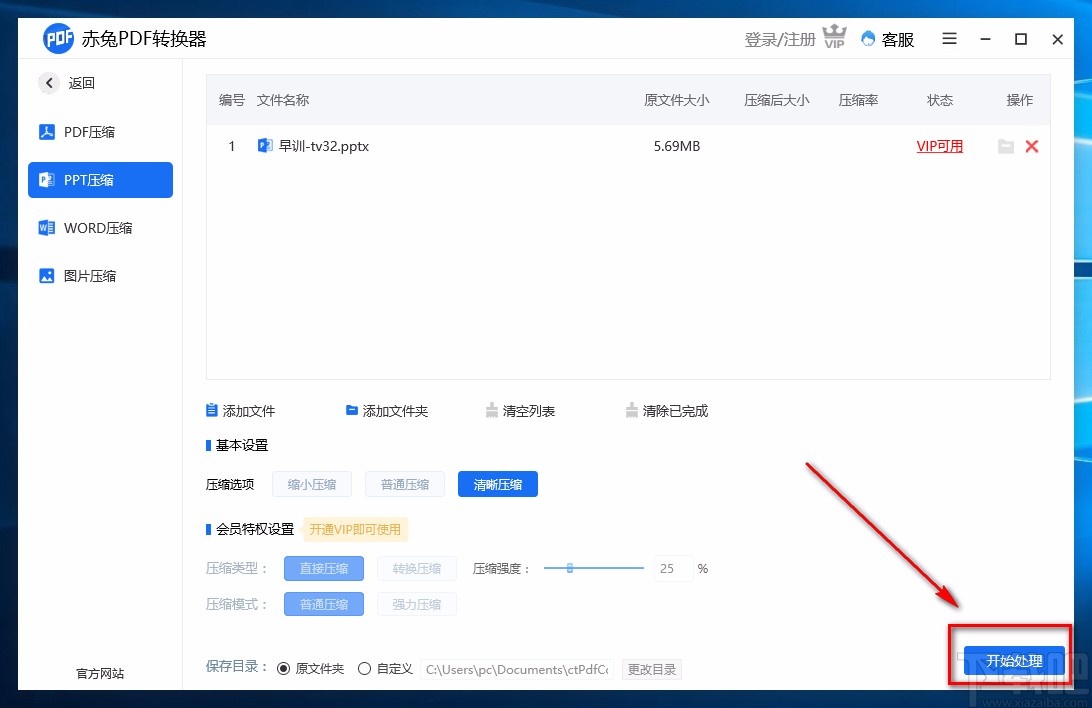Switch to 缩小压缩 compression option
The height and width of the screenshot is (708, 1092).
pos(312,484)
